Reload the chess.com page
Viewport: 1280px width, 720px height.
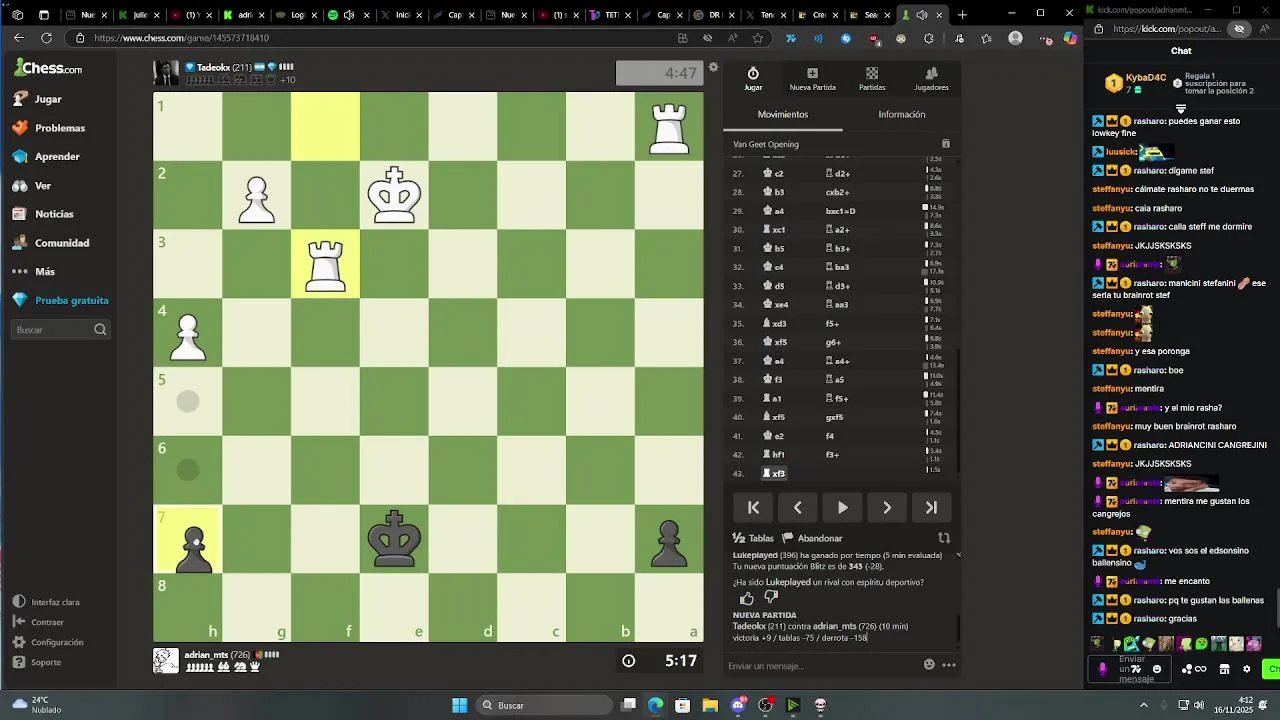(46, 38)
